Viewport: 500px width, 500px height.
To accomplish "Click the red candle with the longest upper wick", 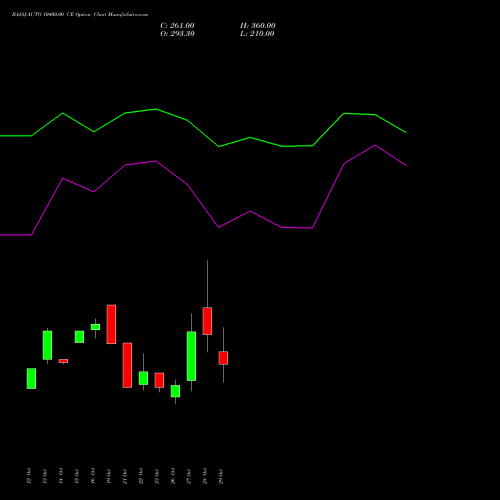I will 207,321.
